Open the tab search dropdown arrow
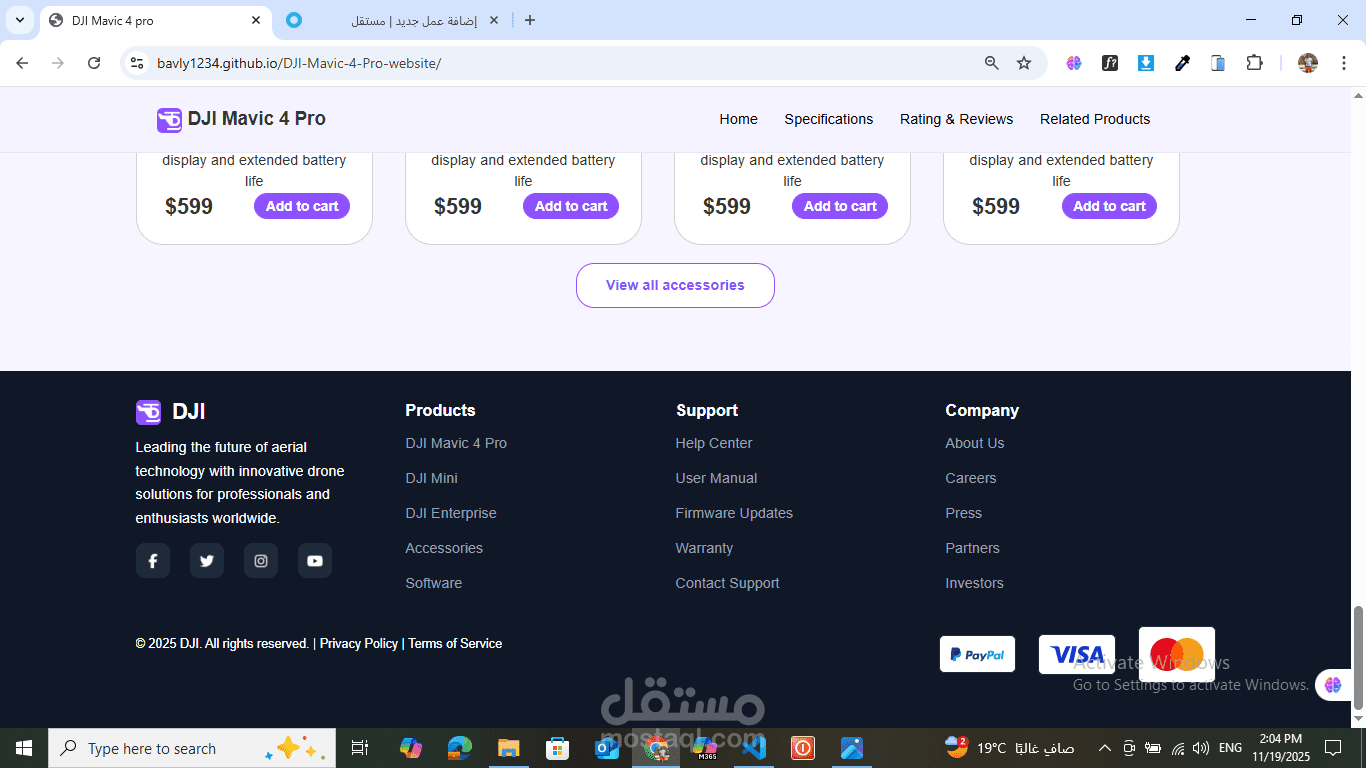The width and height of the screenshot is (1366, 768). tap(20, 20)
